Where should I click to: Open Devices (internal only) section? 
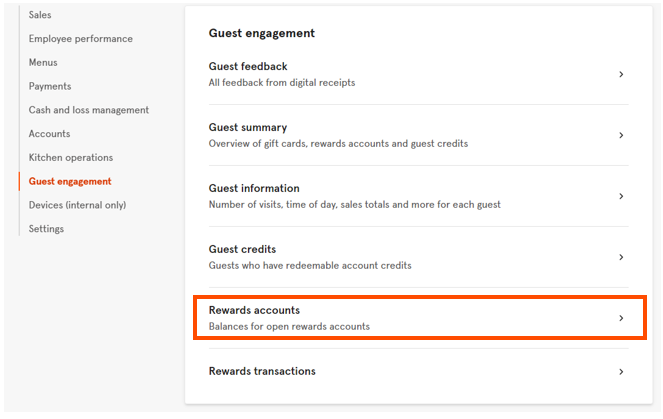click(x=77, y=205)
